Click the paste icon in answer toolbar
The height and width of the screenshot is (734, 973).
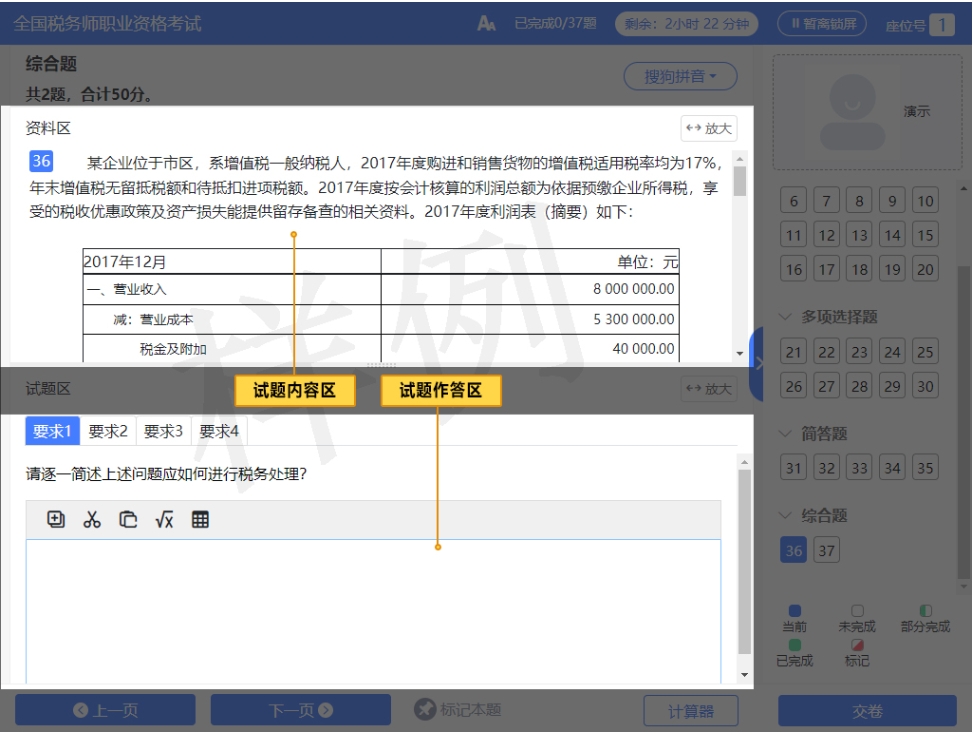[128, 520]
